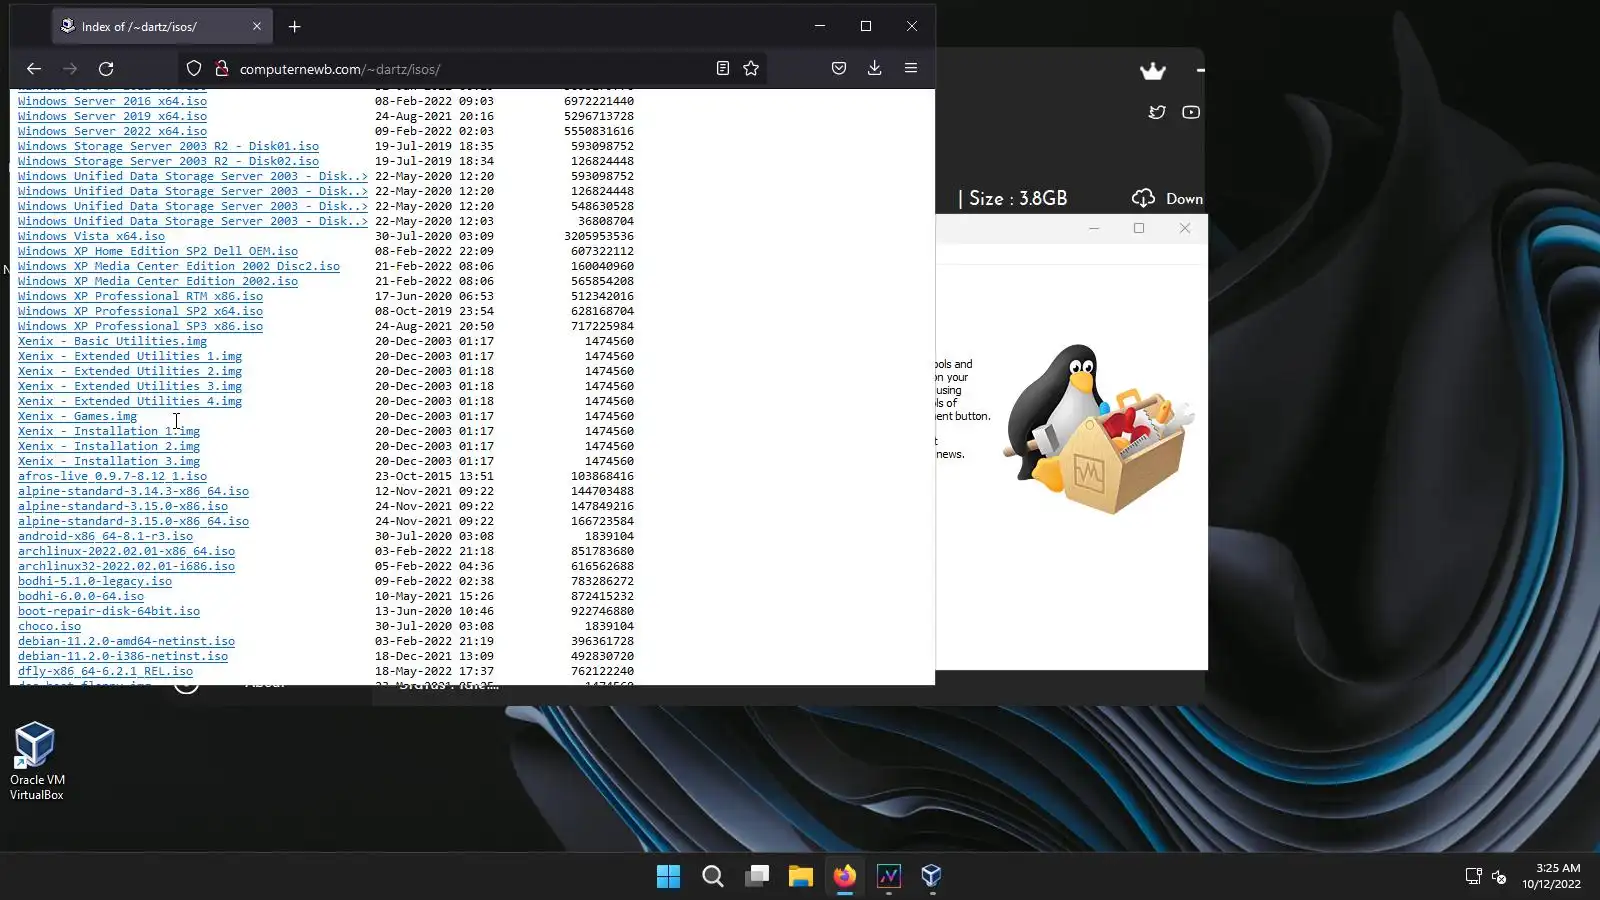Download 'Windows XP Professional SP2 x64.iso'
The height and width of the screenshot is (900, 1600).
pos(140,311)
